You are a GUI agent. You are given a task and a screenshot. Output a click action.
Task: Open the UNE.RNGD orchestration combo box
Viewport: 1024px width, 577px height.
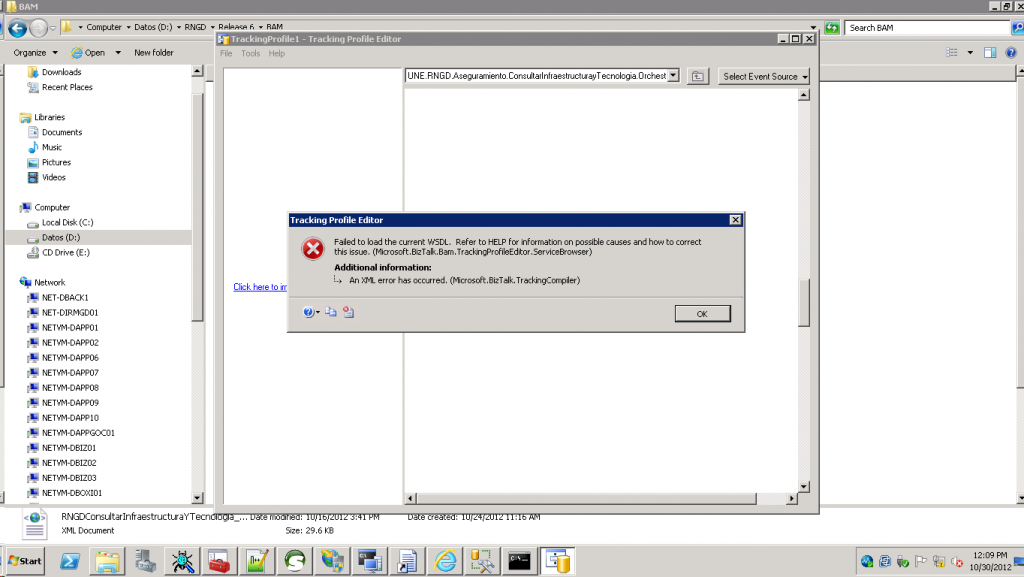coord(673,76)
